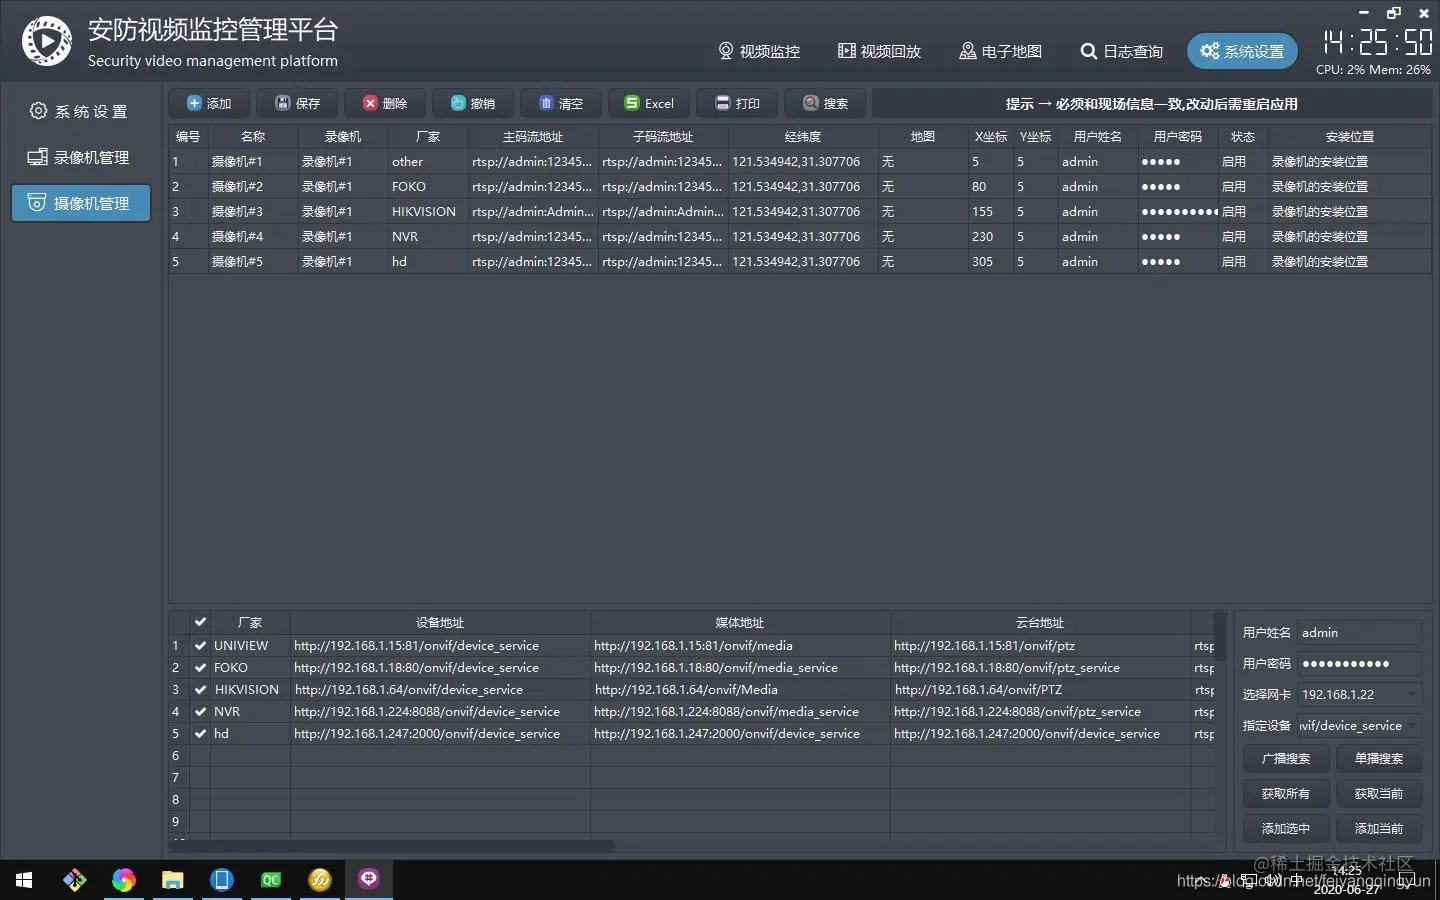Image resolution: width=1440 pixels, height=900 pixels.
Task: Open 视频监控 video monitoring view
Action: 759,51
